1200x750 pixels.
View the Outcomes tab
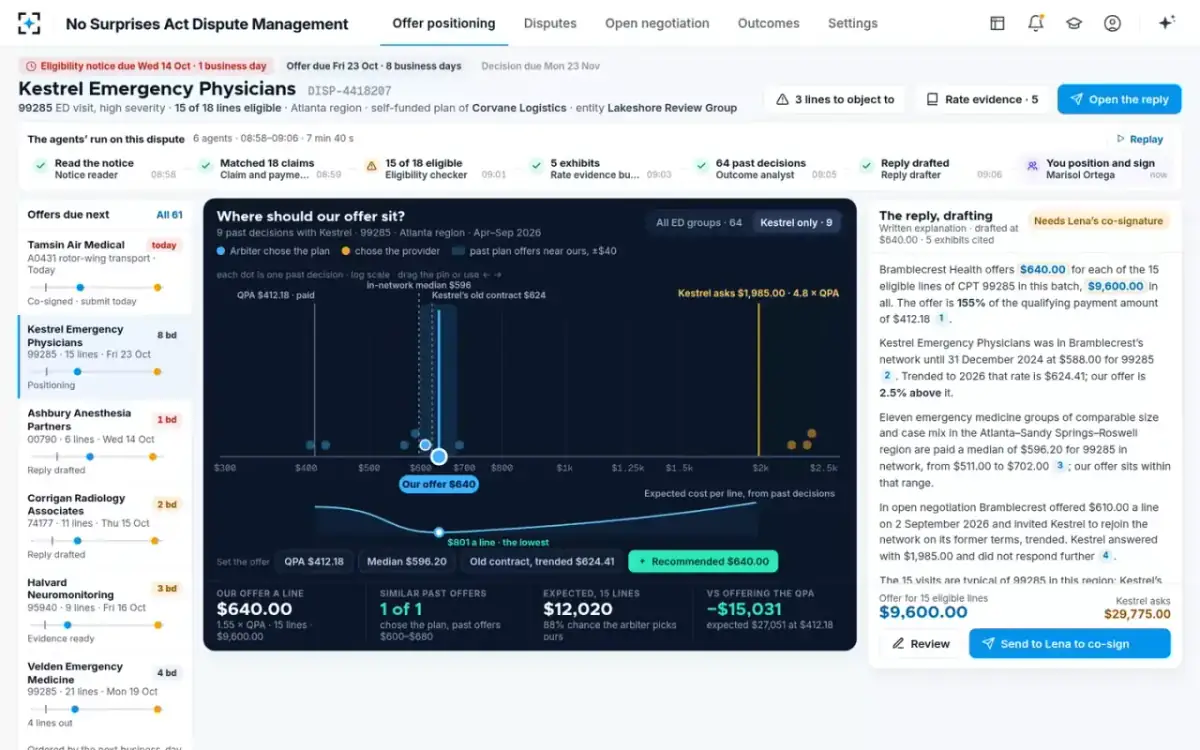pyautogui.click(x=768, y=23)
